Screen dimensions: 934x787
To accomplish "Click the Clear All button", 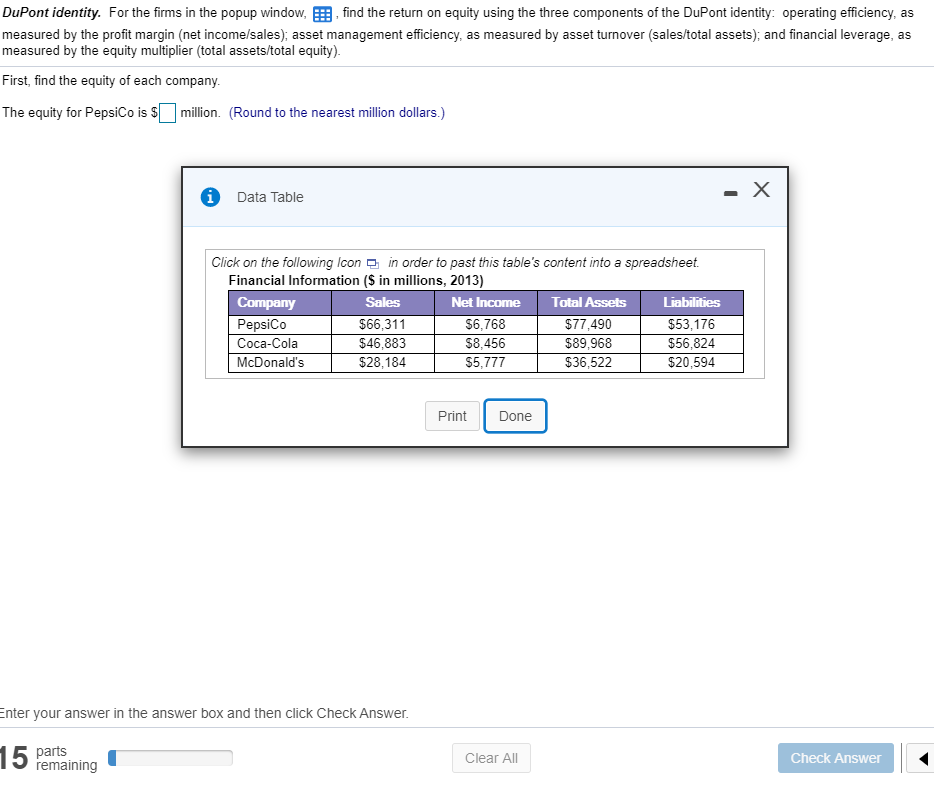I will click(x=491, y=758).
